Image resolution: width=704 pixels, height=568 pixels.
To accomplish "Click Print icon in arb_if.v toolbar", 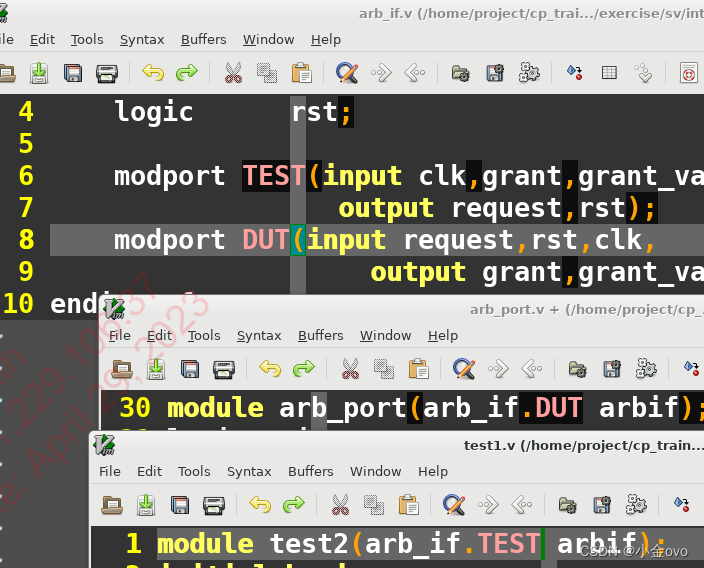I will 107,73.
